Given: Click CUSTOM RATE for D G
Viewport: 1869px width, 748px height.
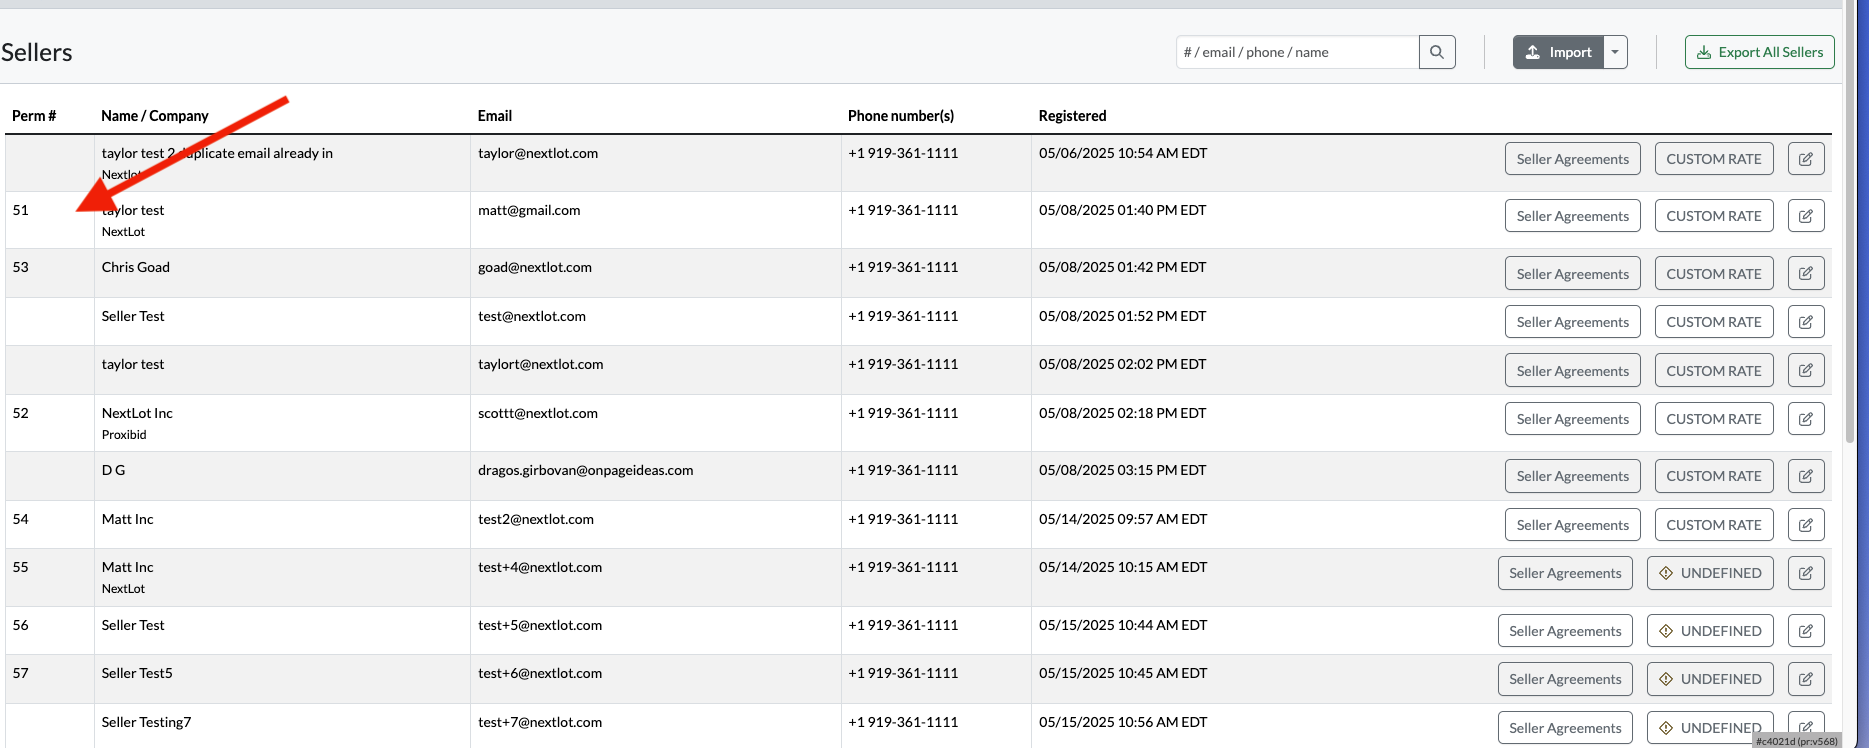Looking at the screenshot, I should point(1714,476).
